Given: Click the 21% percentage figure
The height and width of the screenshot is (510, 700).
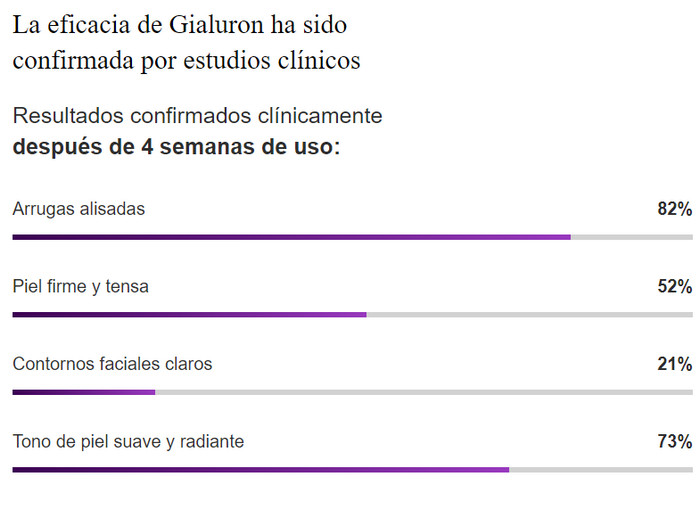Looking at the screenshot, I should click(x=674, y=364).
